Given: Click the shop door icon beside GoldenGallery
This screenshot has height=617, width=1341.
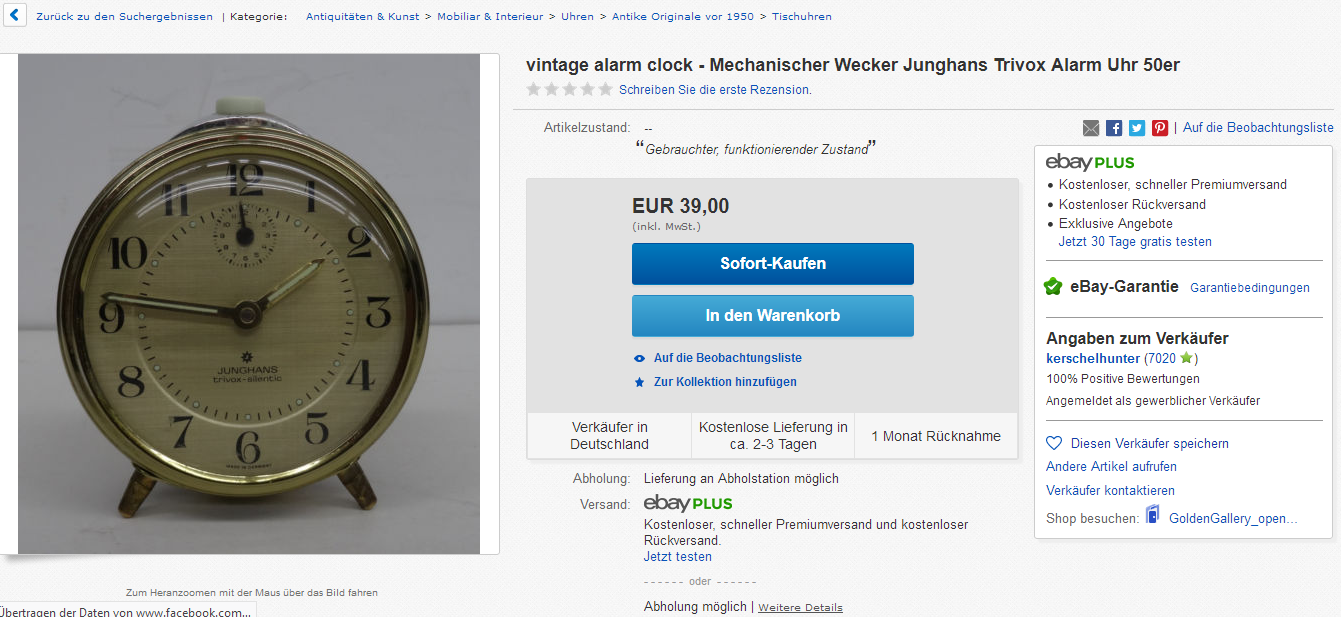Looking at the screenshot, I should click(x=1153, y=516).
